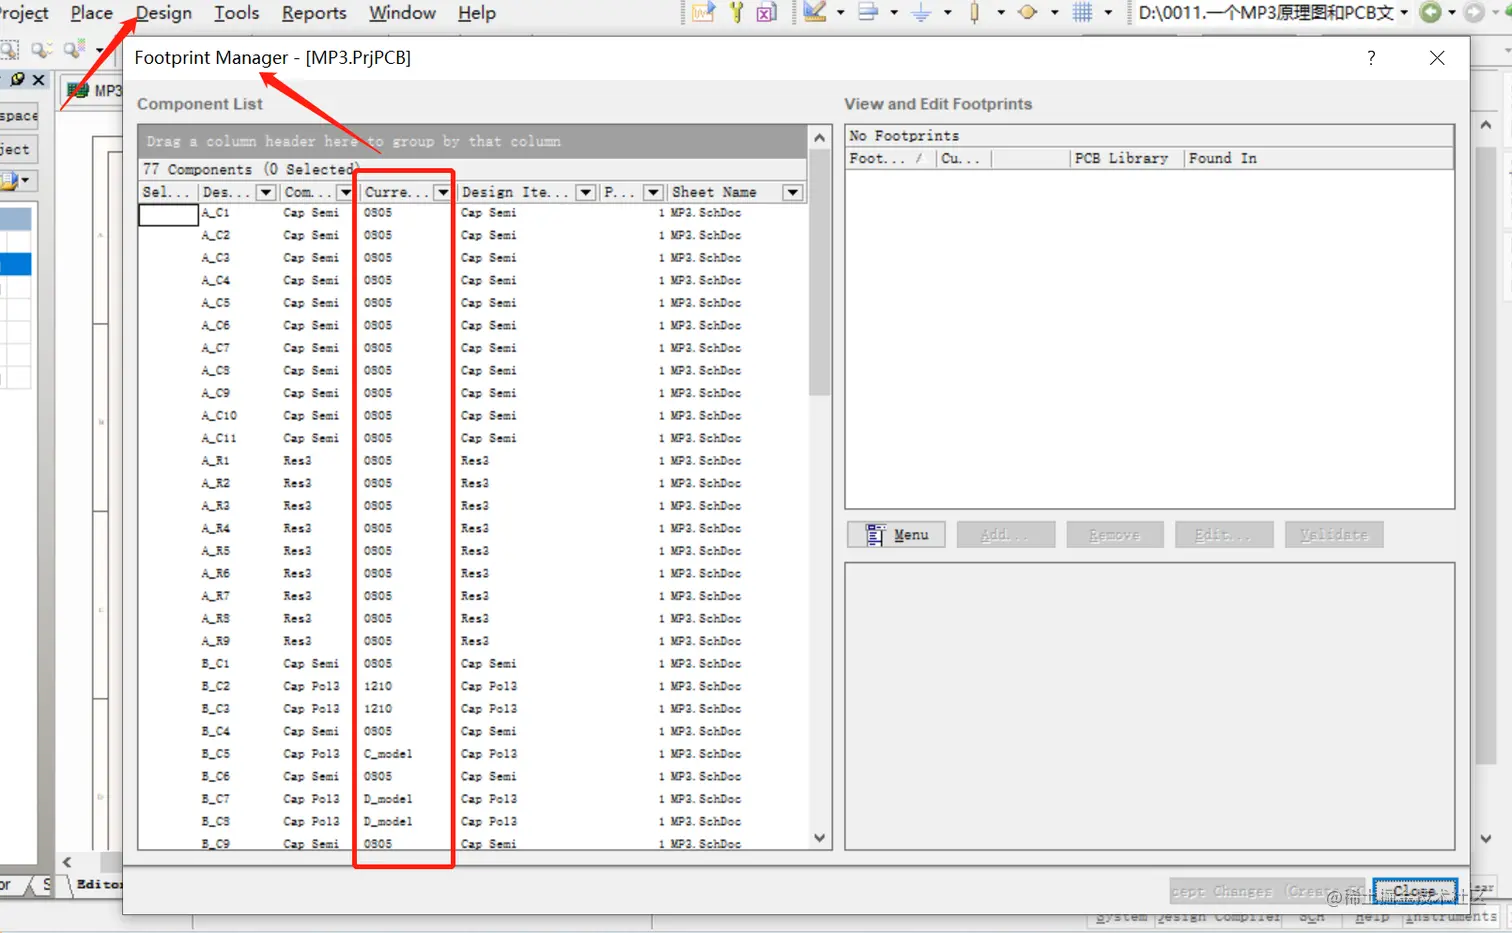Select the A_C11 component row
This screenshot has height=933, width=1512.
click(x=472, y=438)
